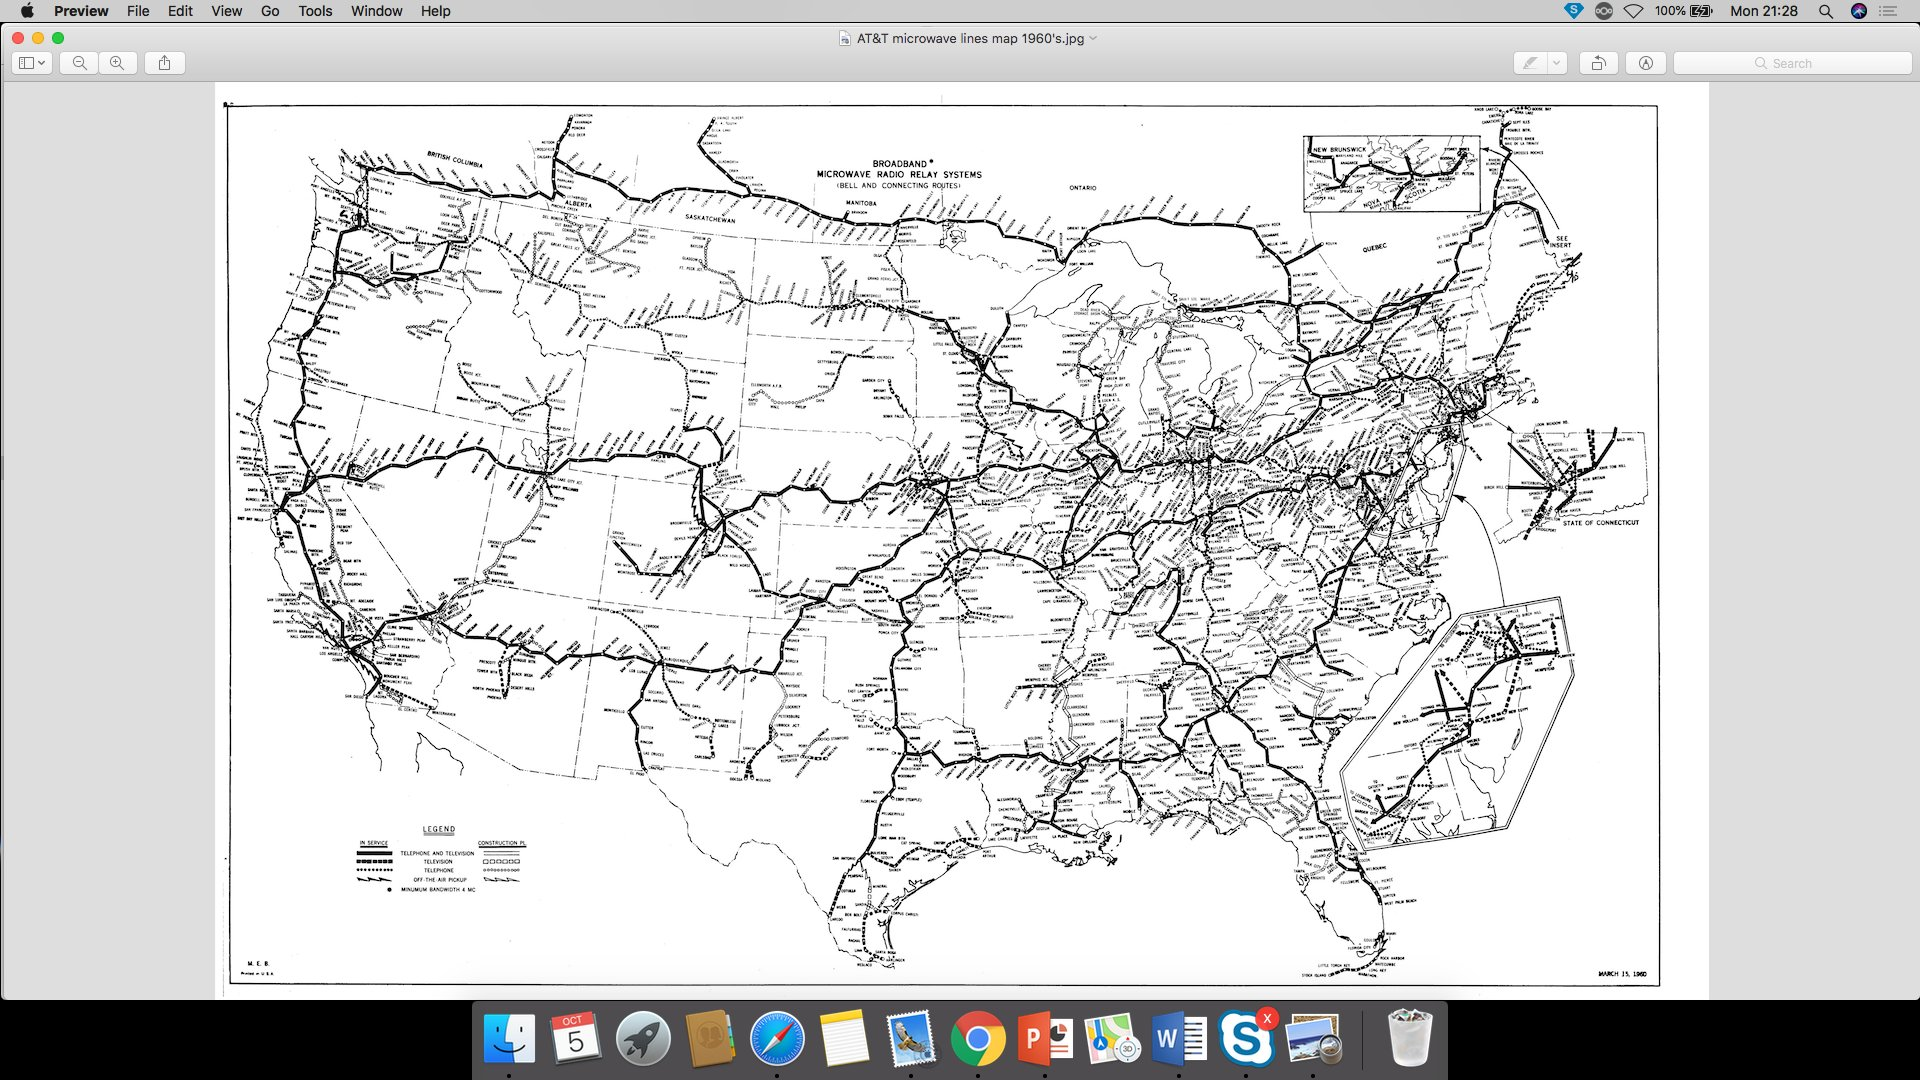Close the Preview window
This screenshot has height=1080, width=1920.
click(x=18, y=38)
